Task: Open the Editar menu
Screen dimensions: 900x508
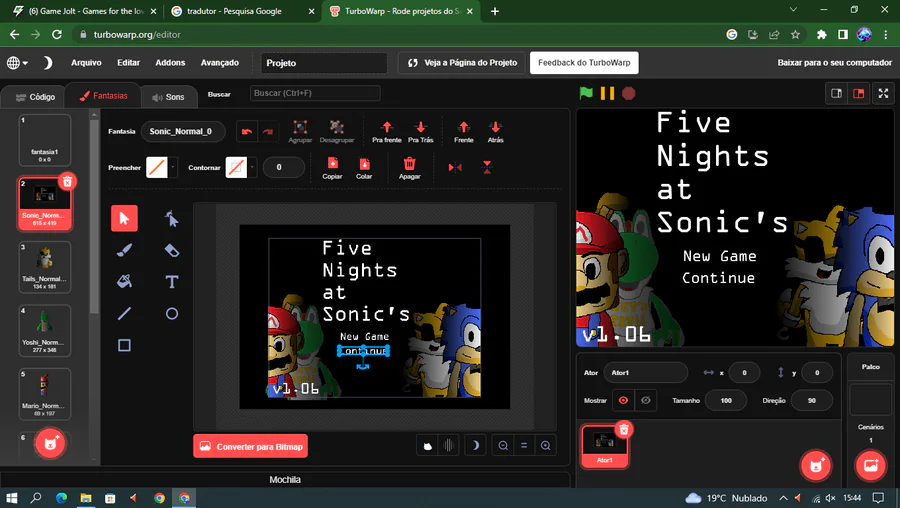Action: tap(129, 63)
